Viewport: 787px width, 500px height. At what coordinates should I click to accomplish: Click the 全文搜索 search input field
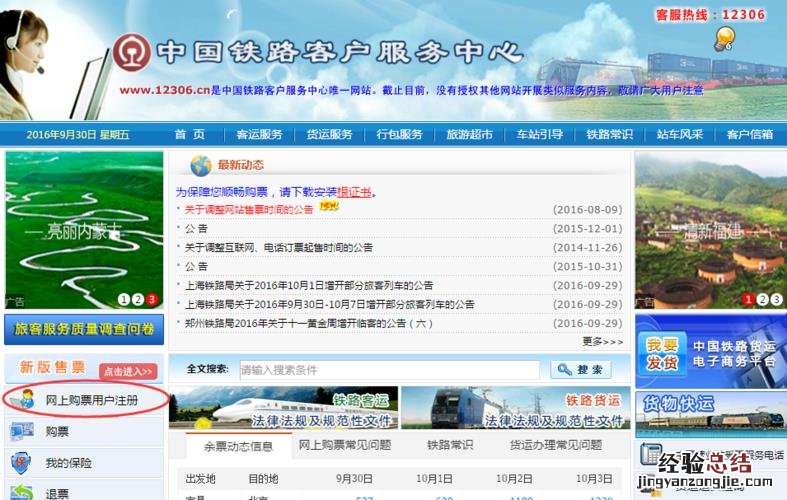[x=388, y=369]
